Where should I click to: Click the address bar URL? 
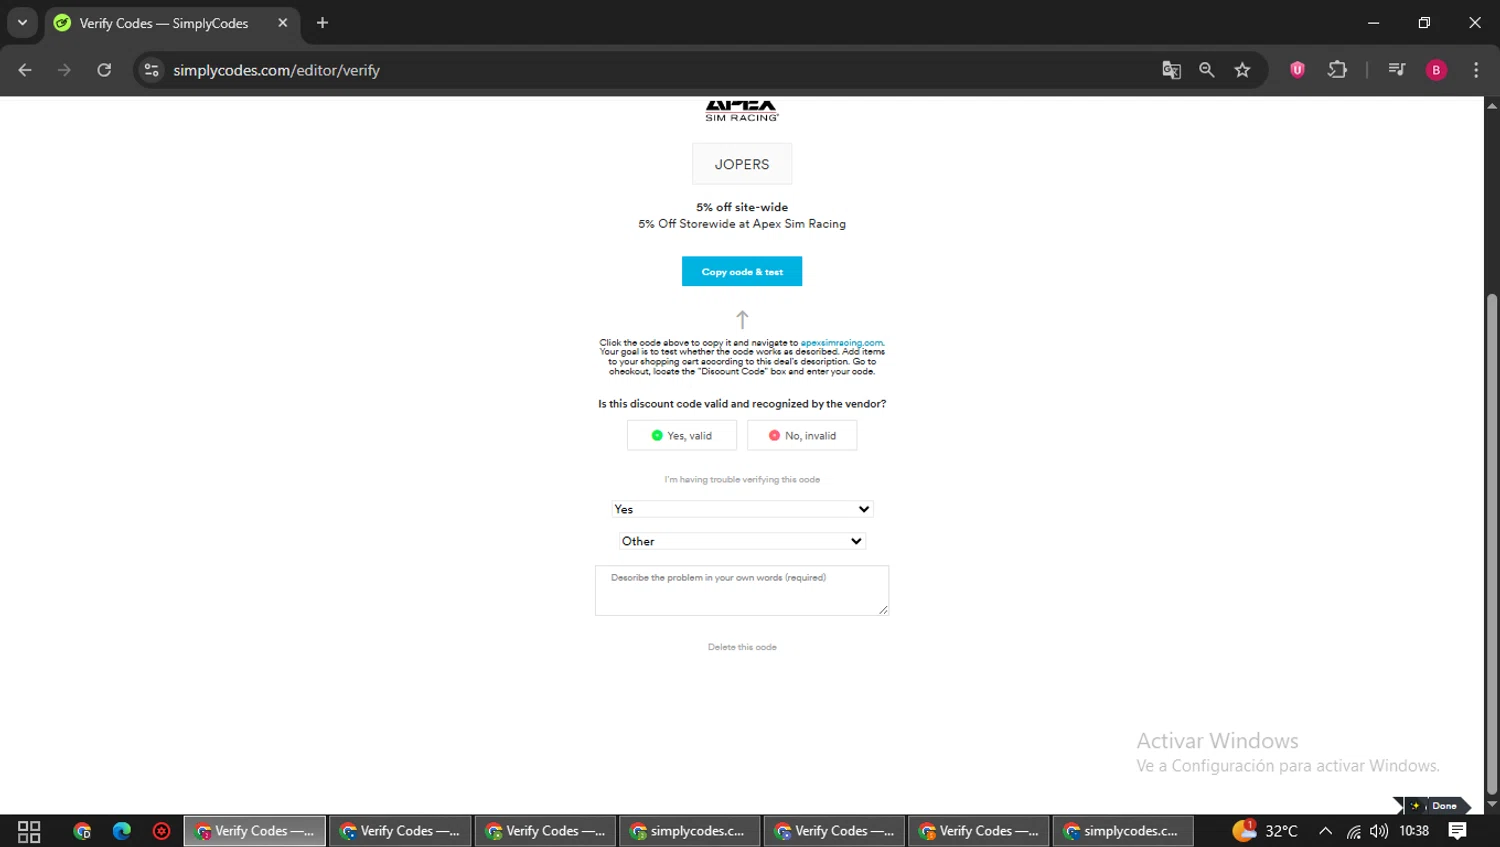click(276, 70)
